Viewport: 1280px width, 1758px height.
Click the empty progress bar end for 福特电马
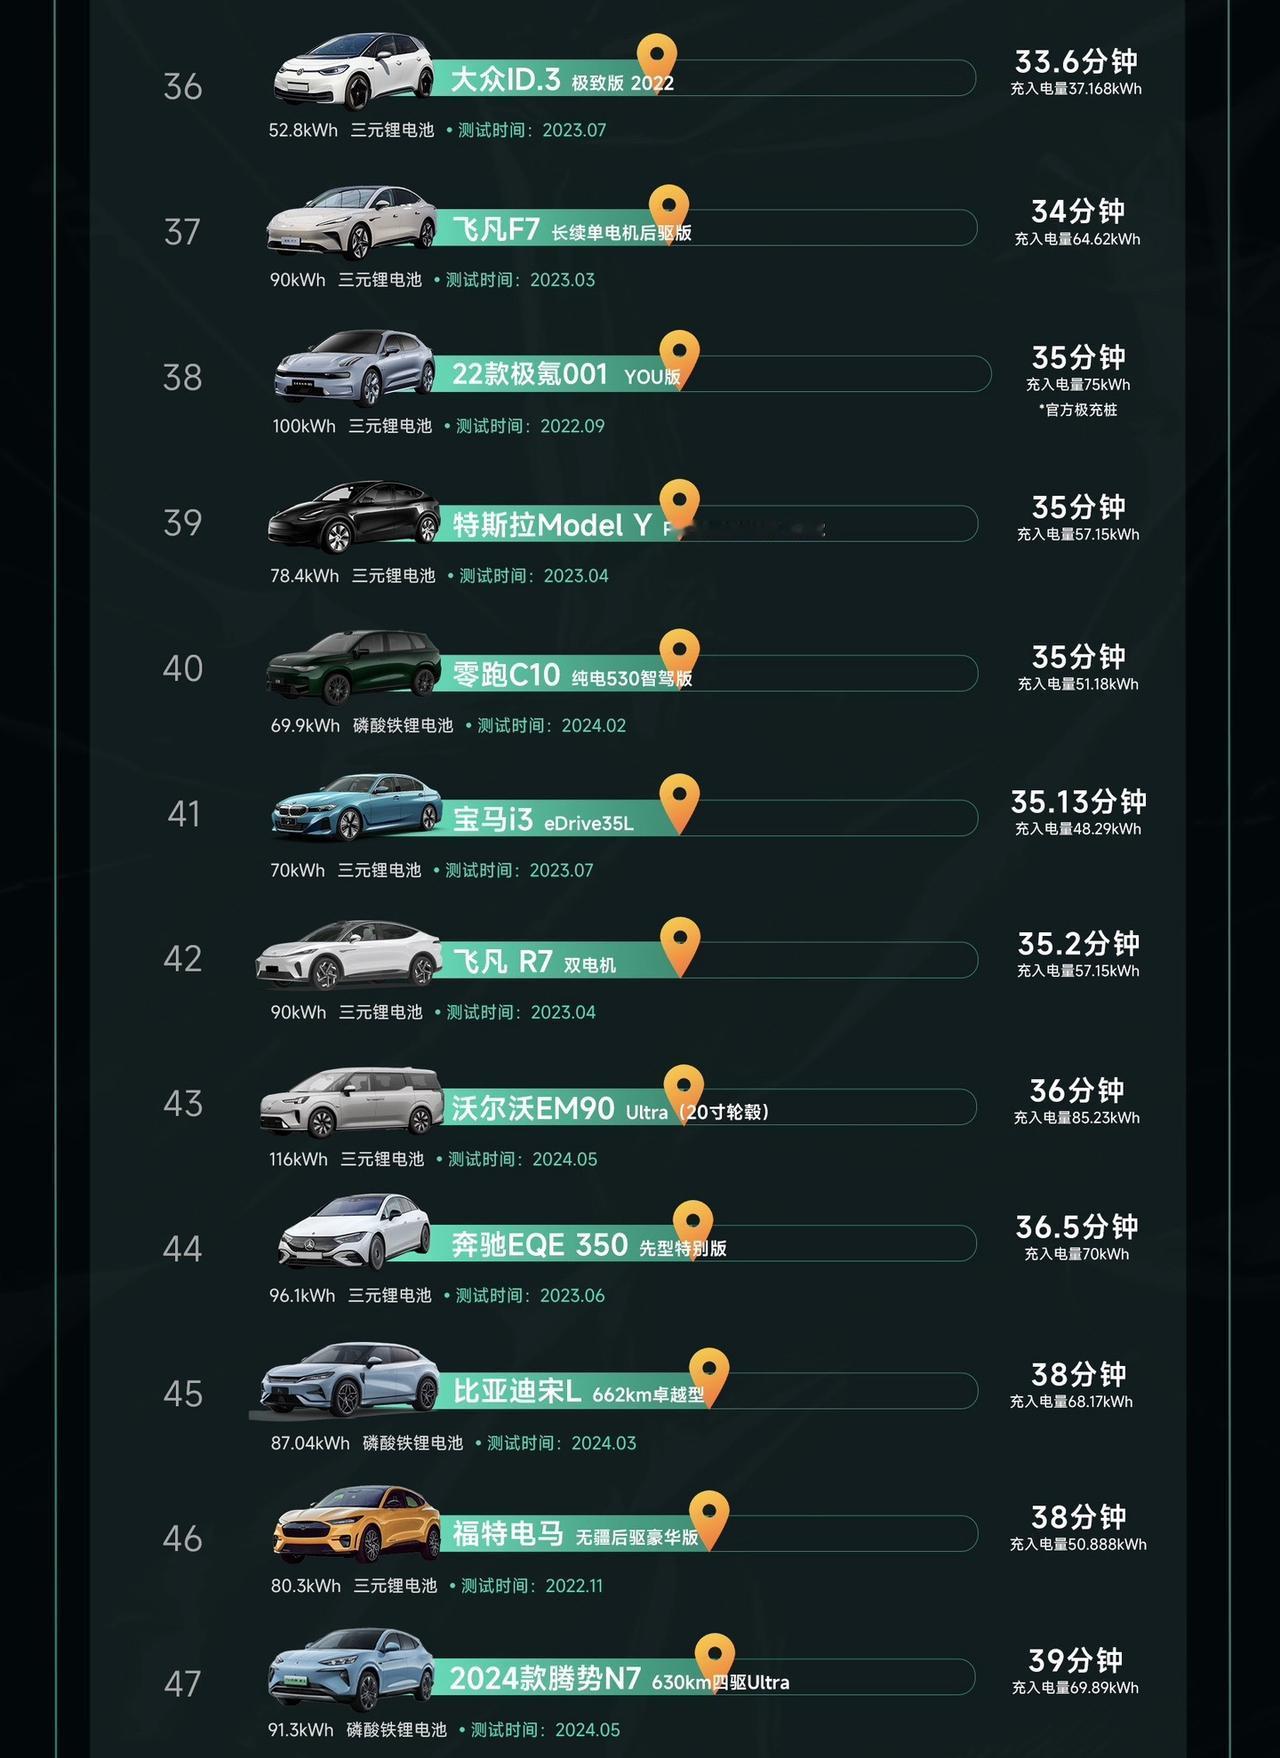(850, 1534)
